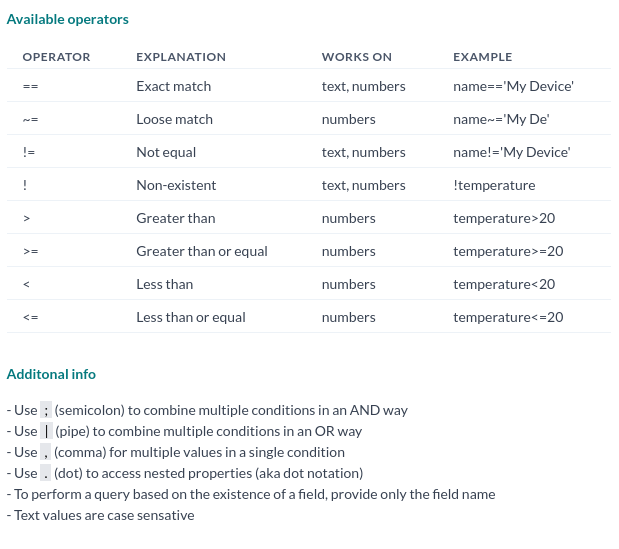Select the "Non-existent" explanation cell
The width and height of the screenshot is (619, 549).
[x=176, y=185]
